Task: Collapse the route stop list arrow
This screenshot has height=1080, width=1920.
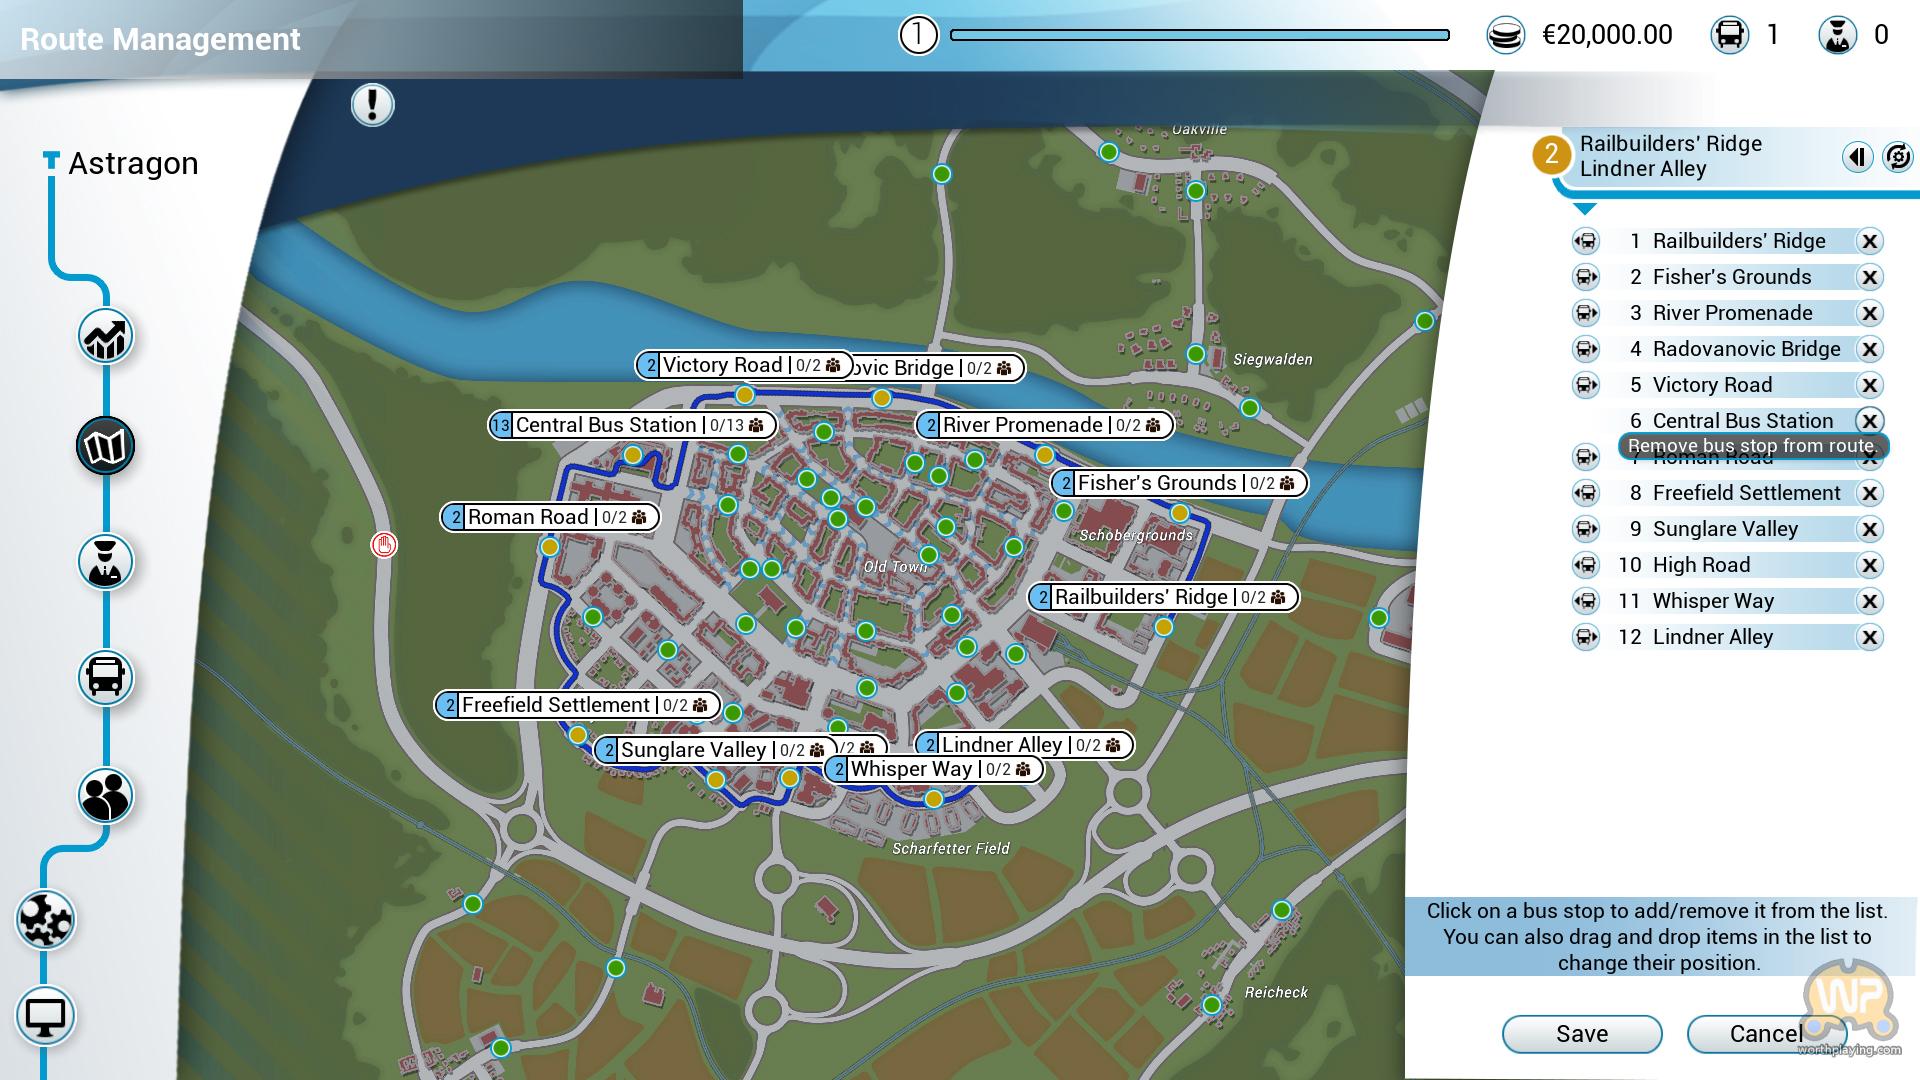Action: coord(1585,209)
